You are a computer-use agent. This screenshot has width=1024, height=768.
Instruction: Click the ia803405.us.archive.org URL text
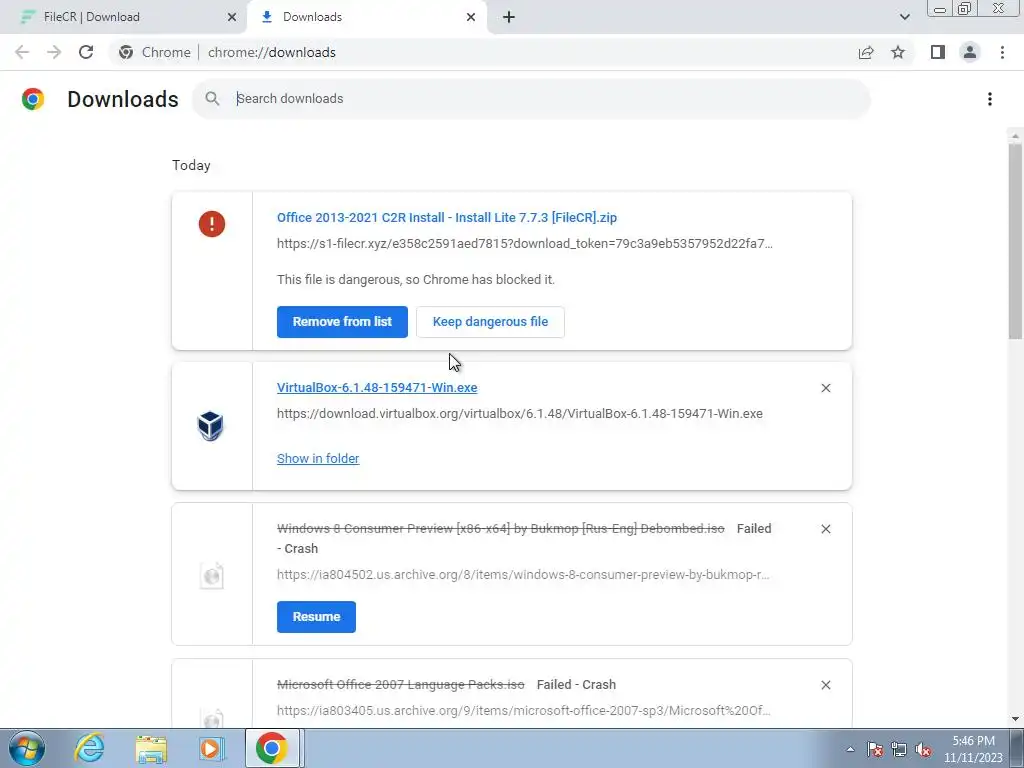point(524,711)
